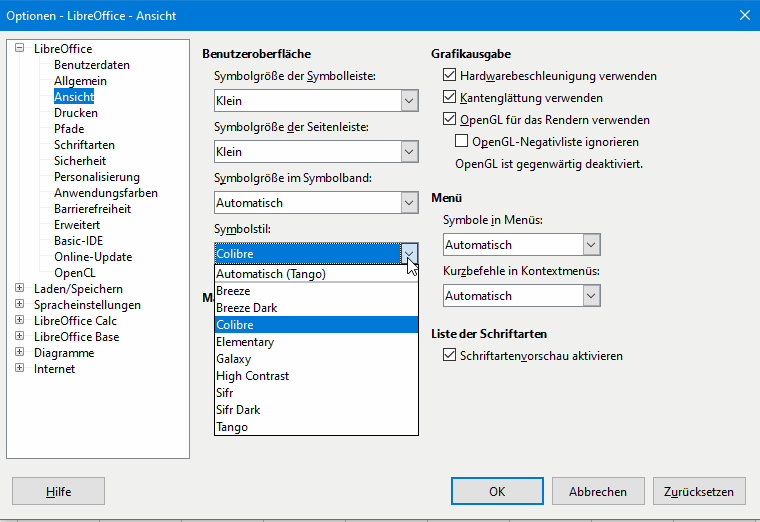Screen dimensions: 760x522
Task: Close the Optionen dialog window
Action: (x=745, y=16)
